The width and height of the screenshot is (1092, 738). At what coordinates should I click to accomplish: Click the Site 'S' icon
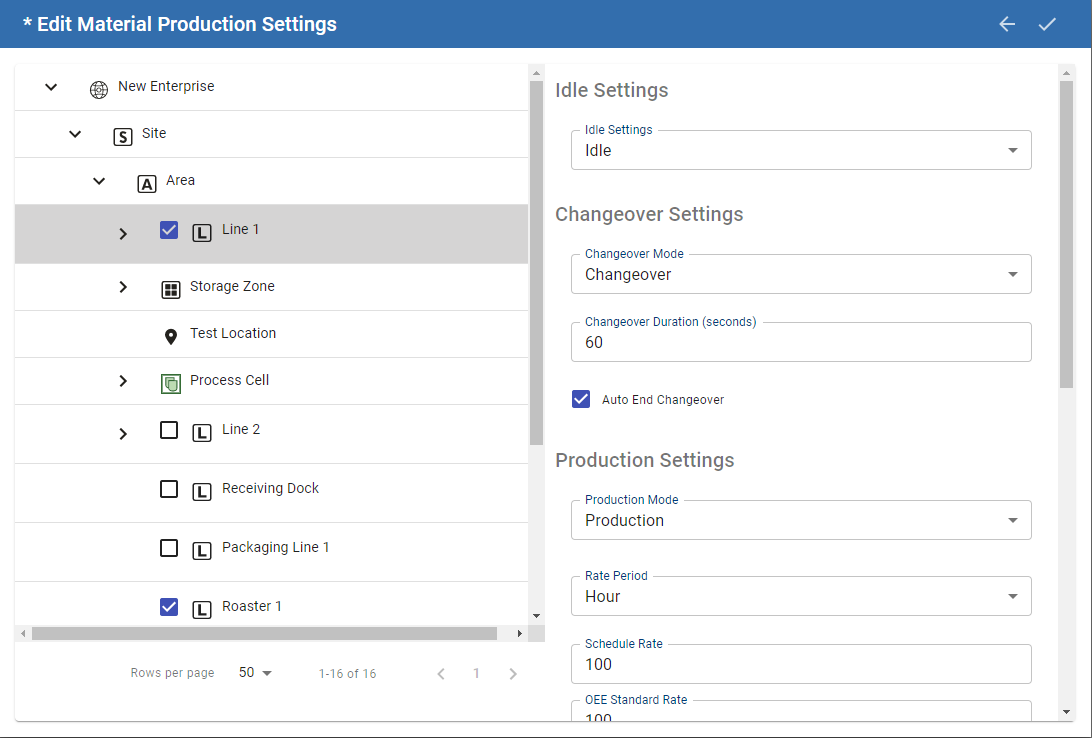click(123, 137)
